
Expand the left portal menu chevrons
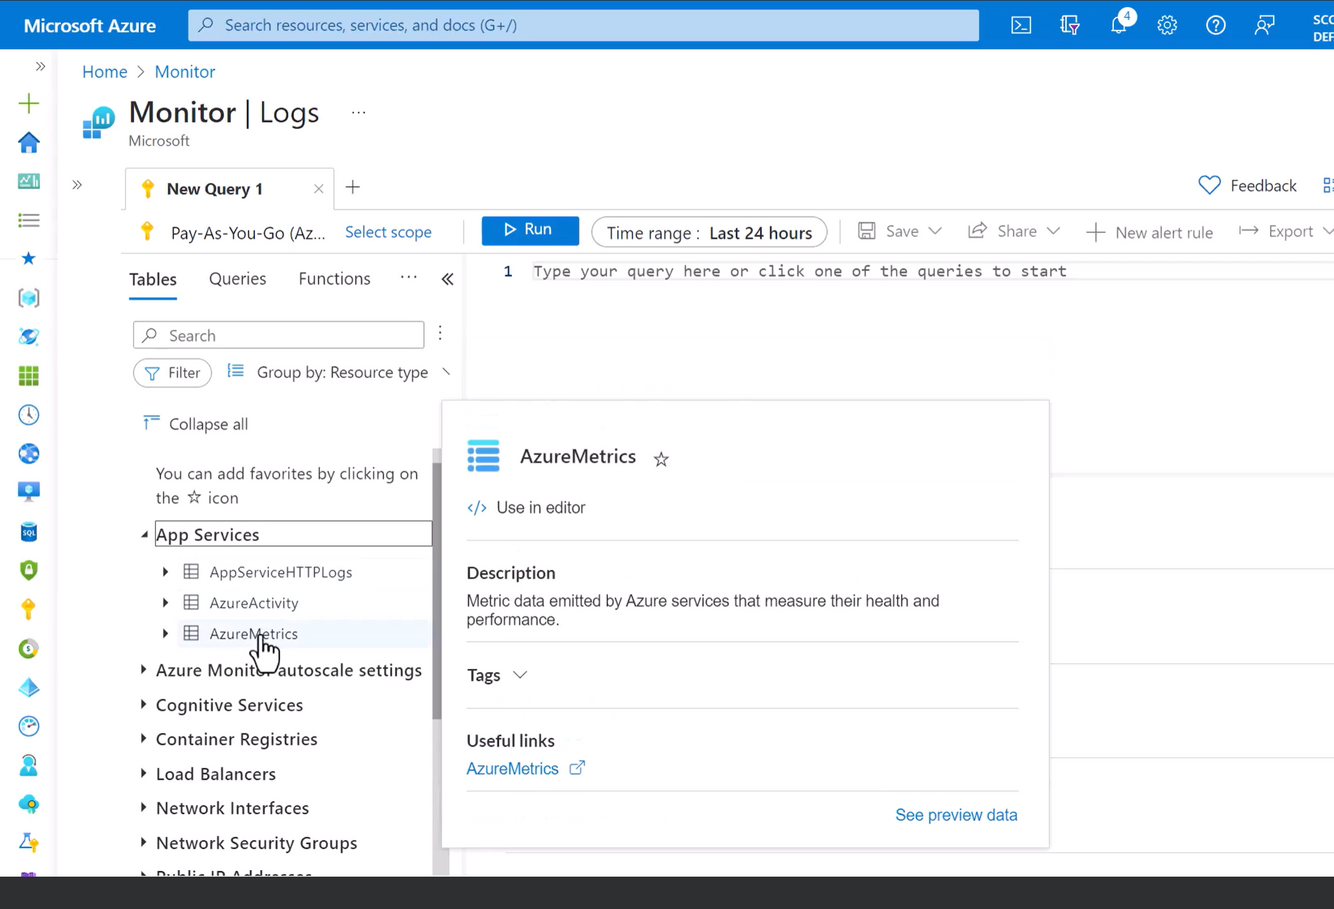40,66
